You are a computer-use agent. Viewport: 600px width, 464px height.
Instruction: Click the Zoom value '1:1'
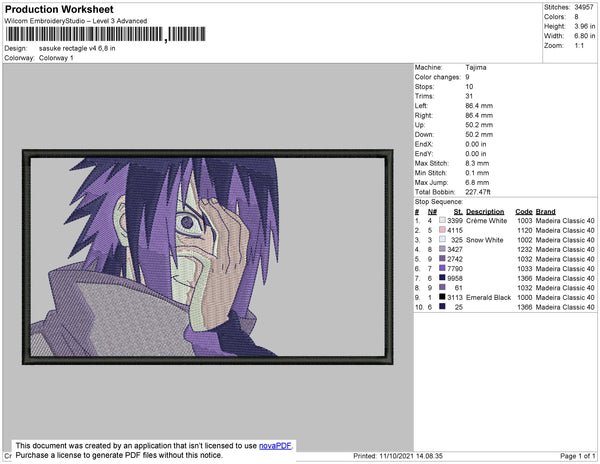579,46
